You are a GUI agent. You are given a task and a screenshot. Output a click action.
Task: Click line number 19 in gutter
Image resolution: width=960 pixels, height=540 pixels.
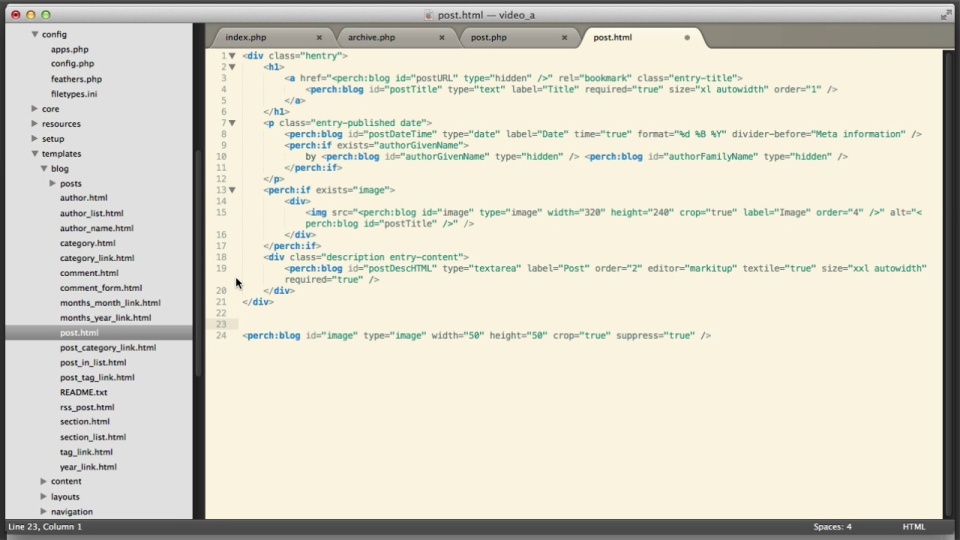pyautogui.click(x=221, y=268)
